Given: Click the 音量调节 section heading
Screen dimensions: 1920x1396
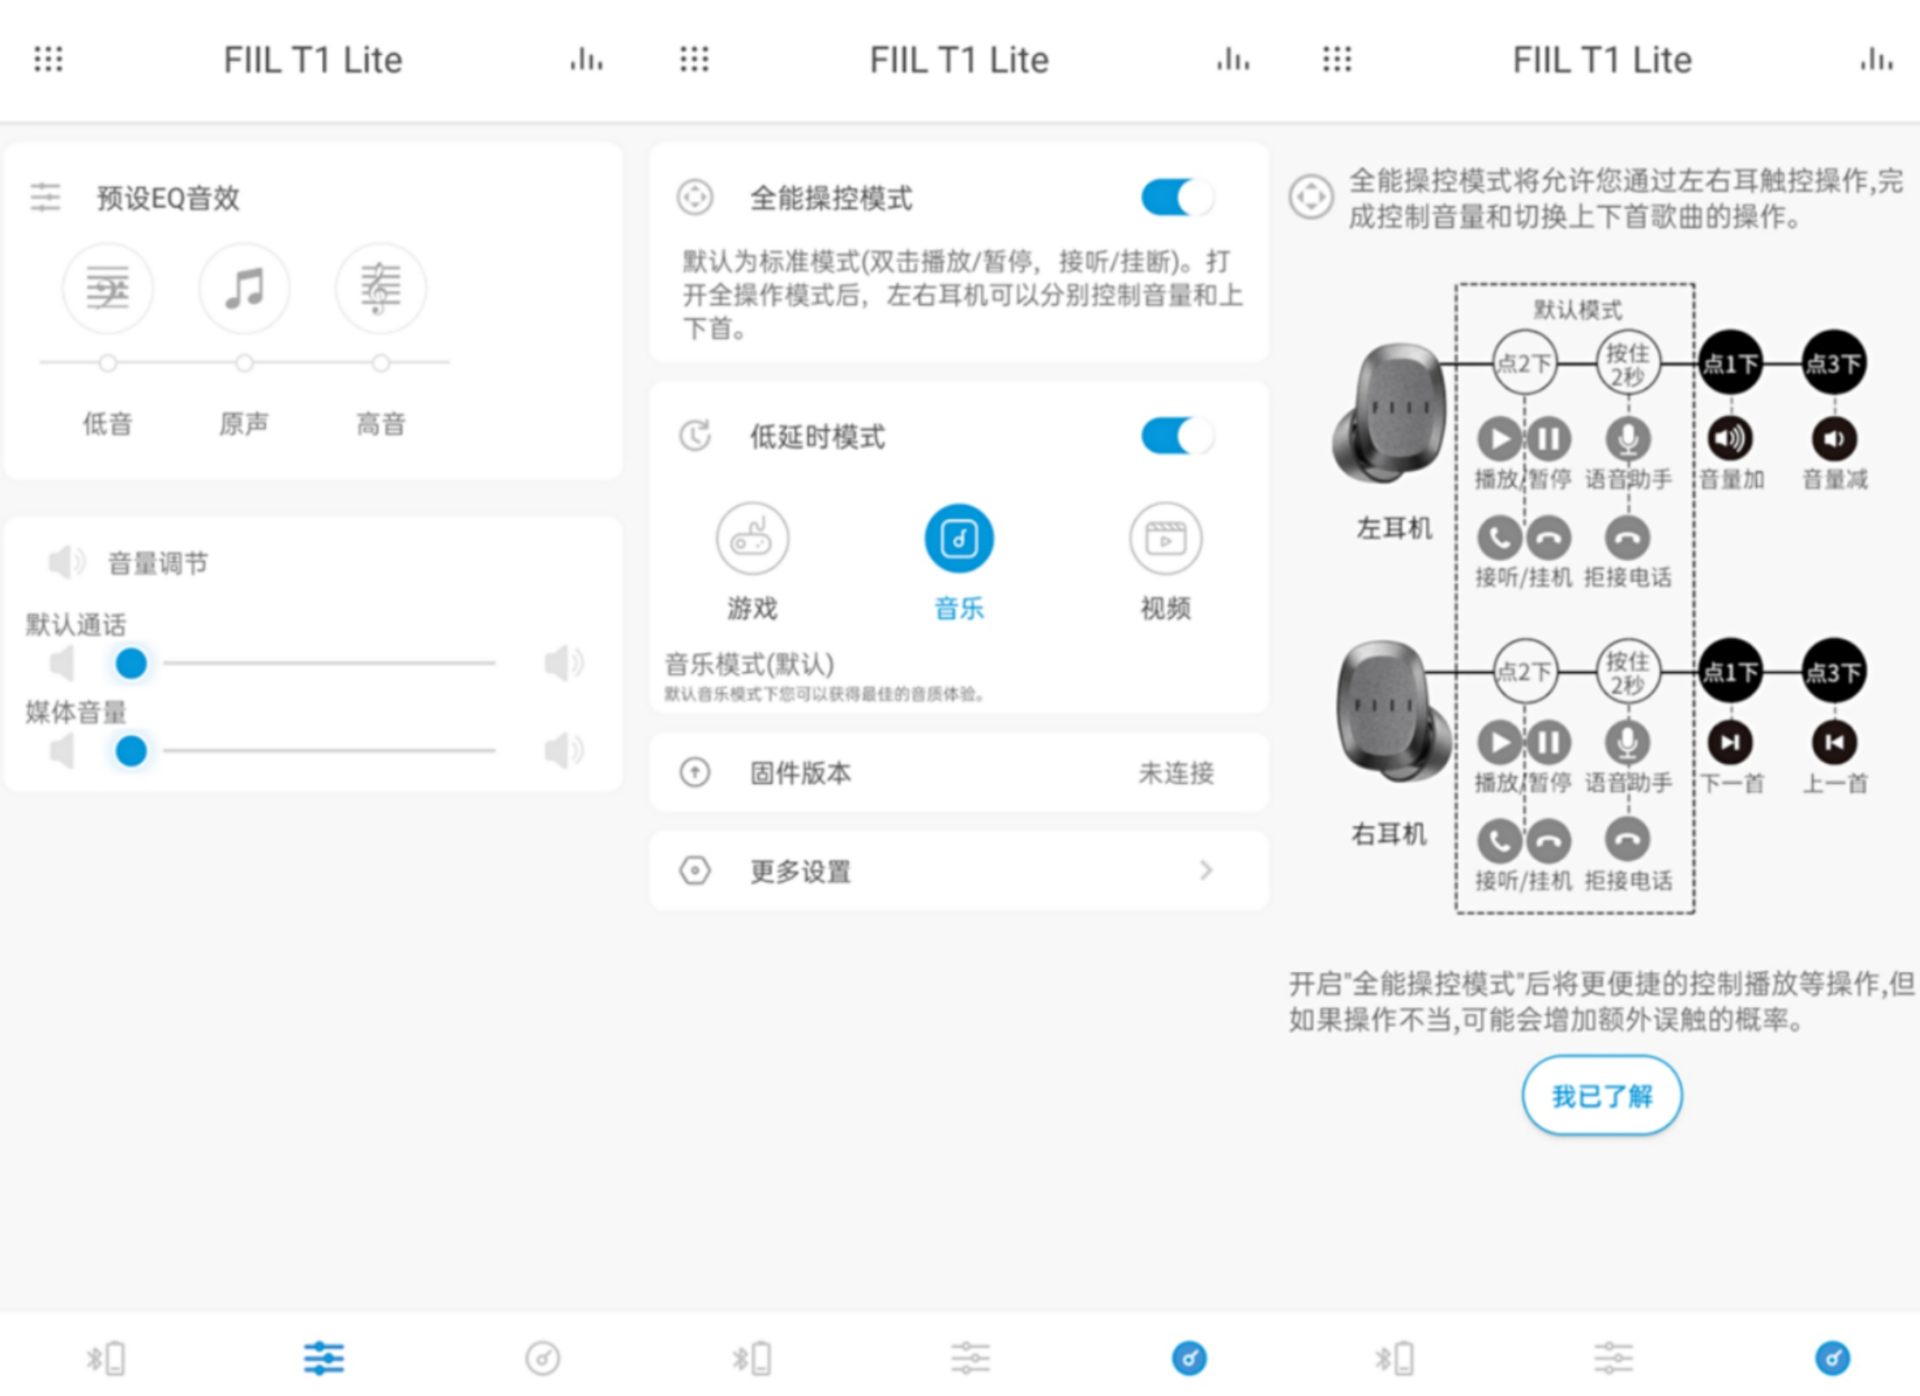Looking at the screenshot, I should 158,563.
